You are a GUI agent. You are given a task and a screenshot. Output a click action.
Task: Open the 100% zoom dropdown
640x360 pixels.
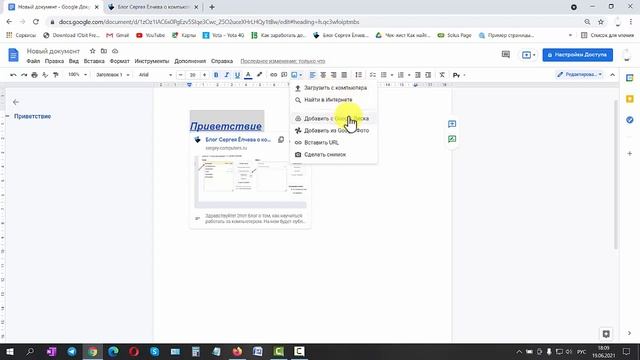[x=78, y=75]
